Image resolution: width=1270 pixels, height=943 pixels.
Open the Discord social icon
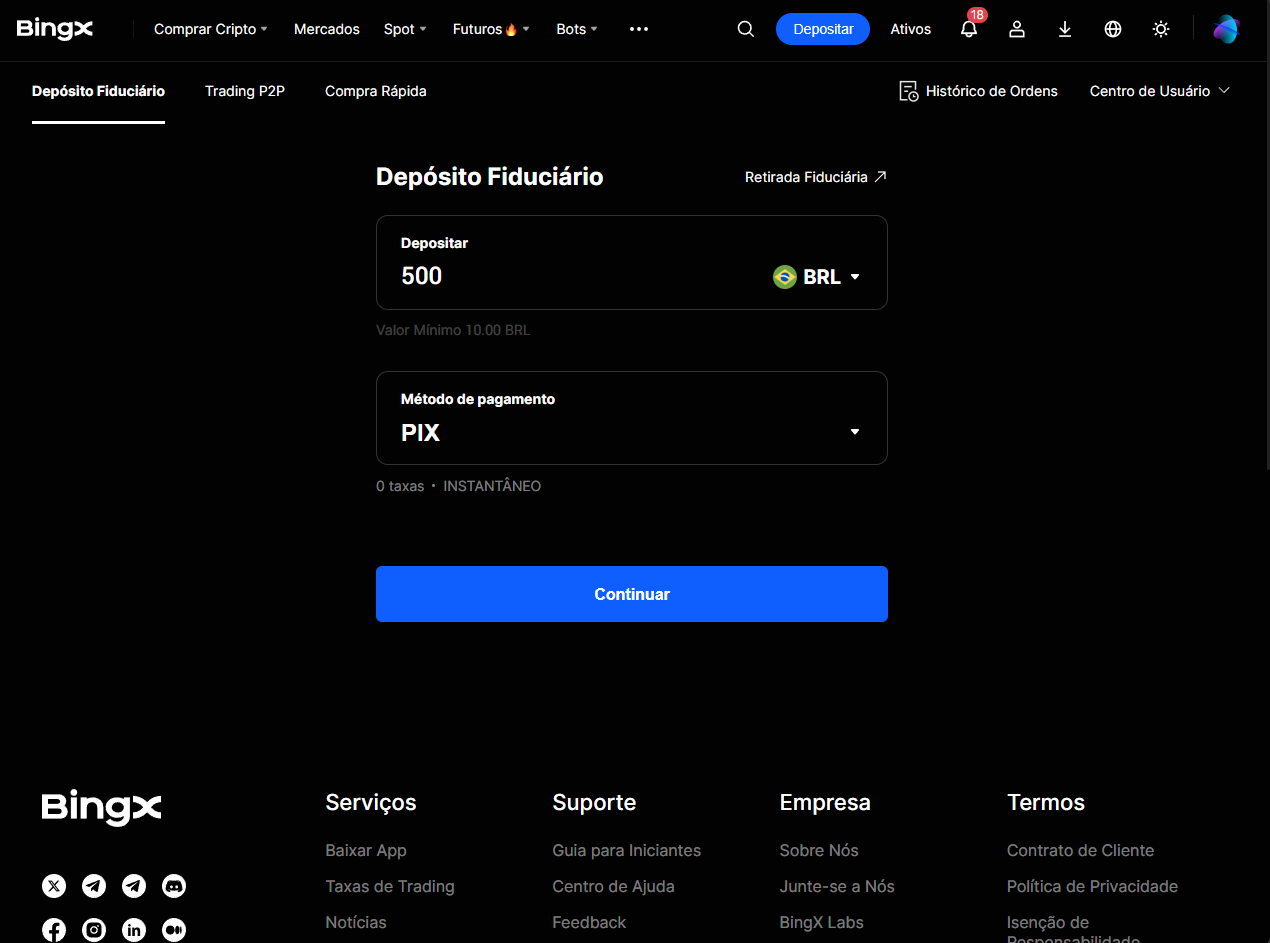[x=174, y=886]
